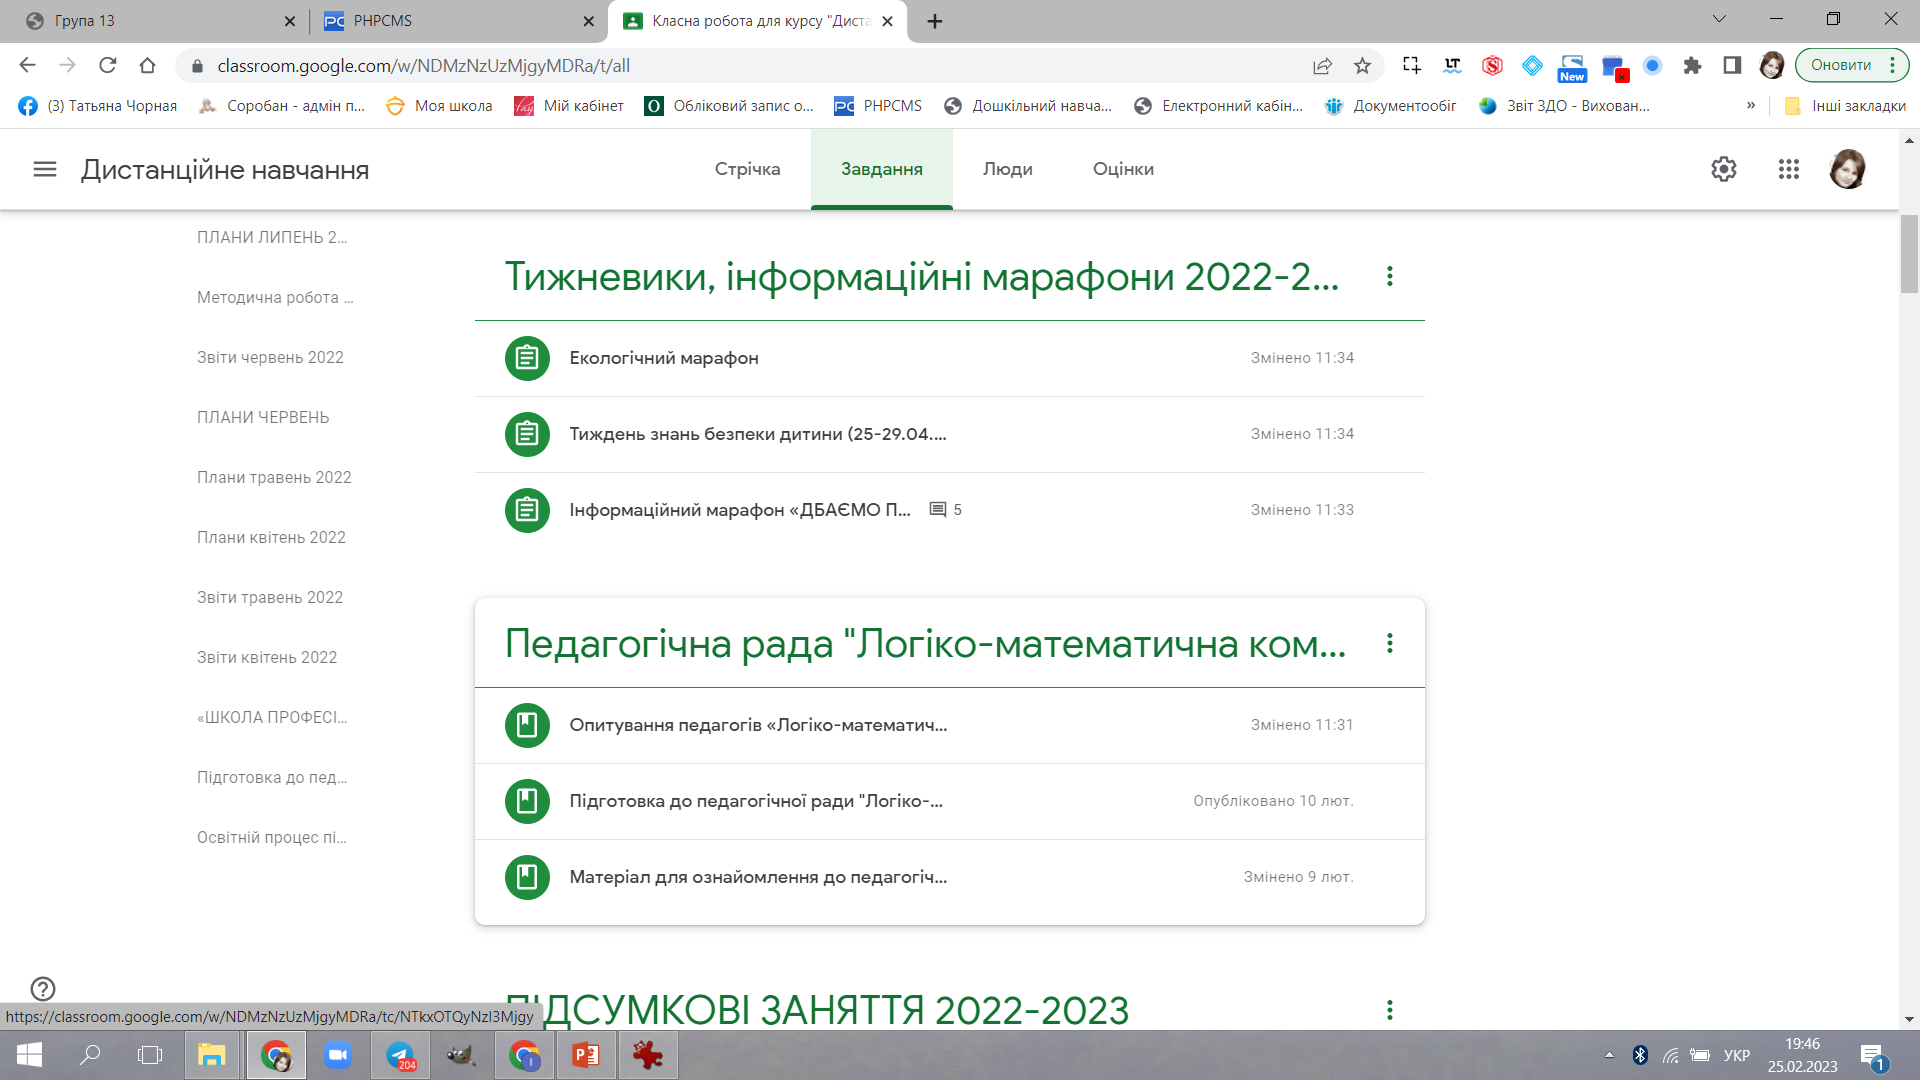Open options menu for ПІДСУМКОВІ ЗАНЯТТЯ topic
Screen dimensions: 1920x1080
(1389, 1010)
